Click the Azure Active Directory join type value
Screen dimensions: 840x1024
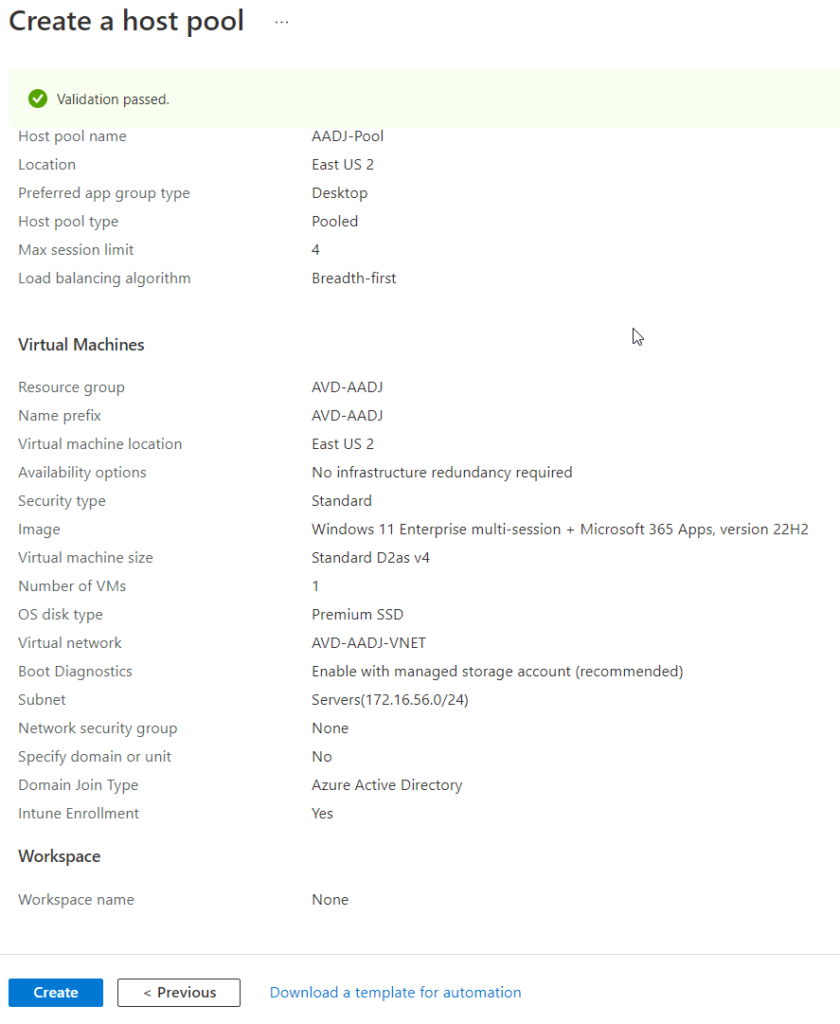(x=386, y=785)
